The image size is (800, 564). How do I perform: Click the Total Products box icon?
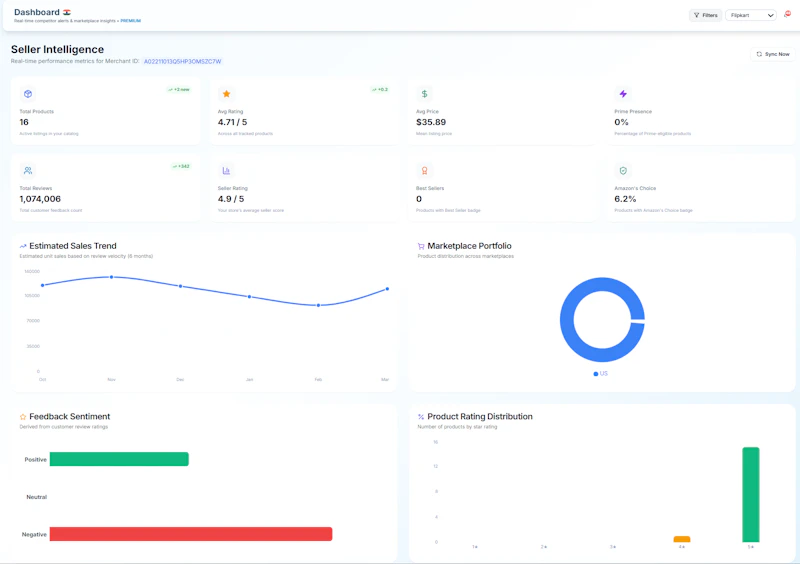click(28, 94)
